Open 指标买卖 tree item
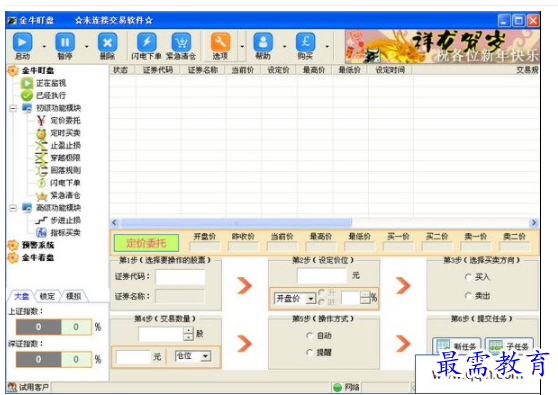This screenshot has height=395, width=558. click(65, 233)
